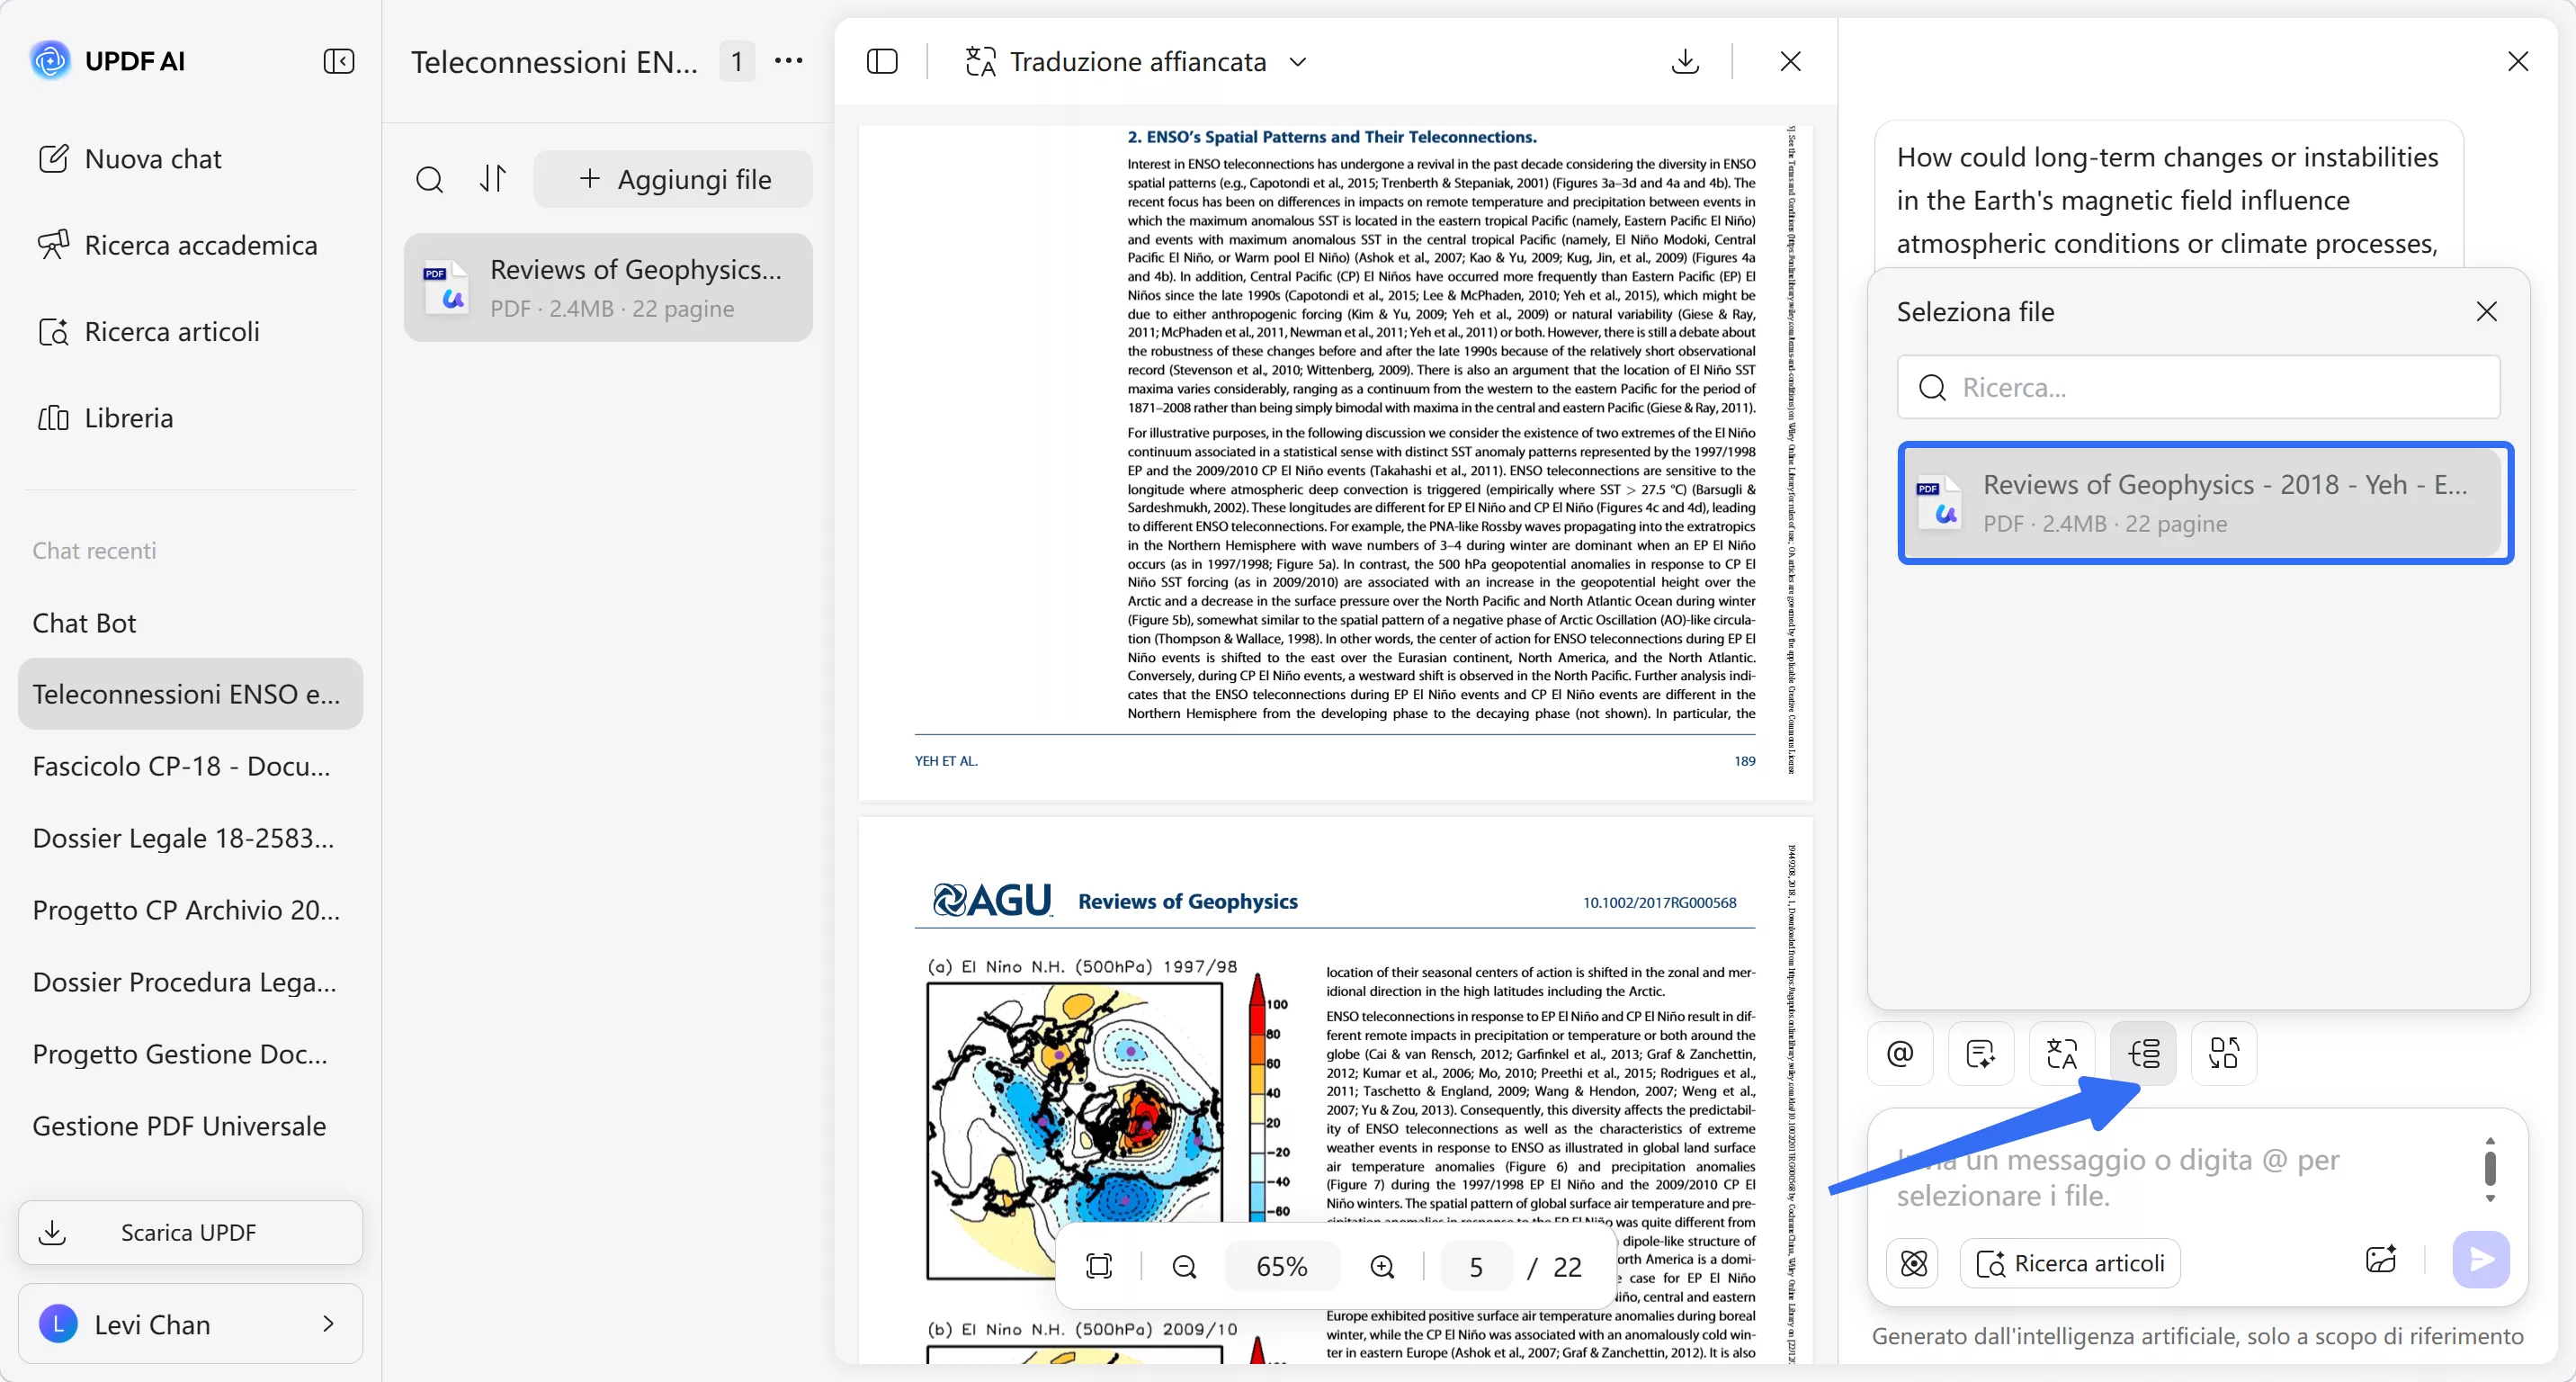Click the zoom level showing 65%

pyautogui.click(x=1281, y=1266)
